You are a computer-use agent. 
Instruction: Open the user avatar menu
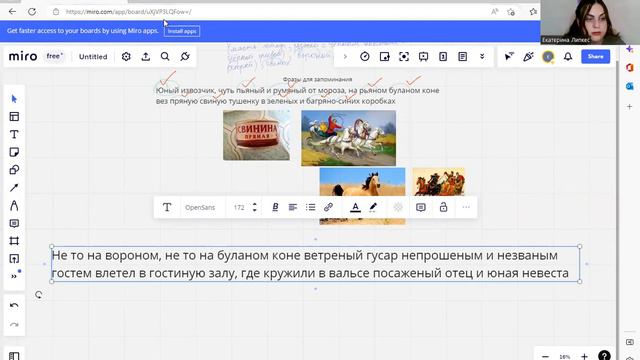pyautogui.click(x=548, y=57)
